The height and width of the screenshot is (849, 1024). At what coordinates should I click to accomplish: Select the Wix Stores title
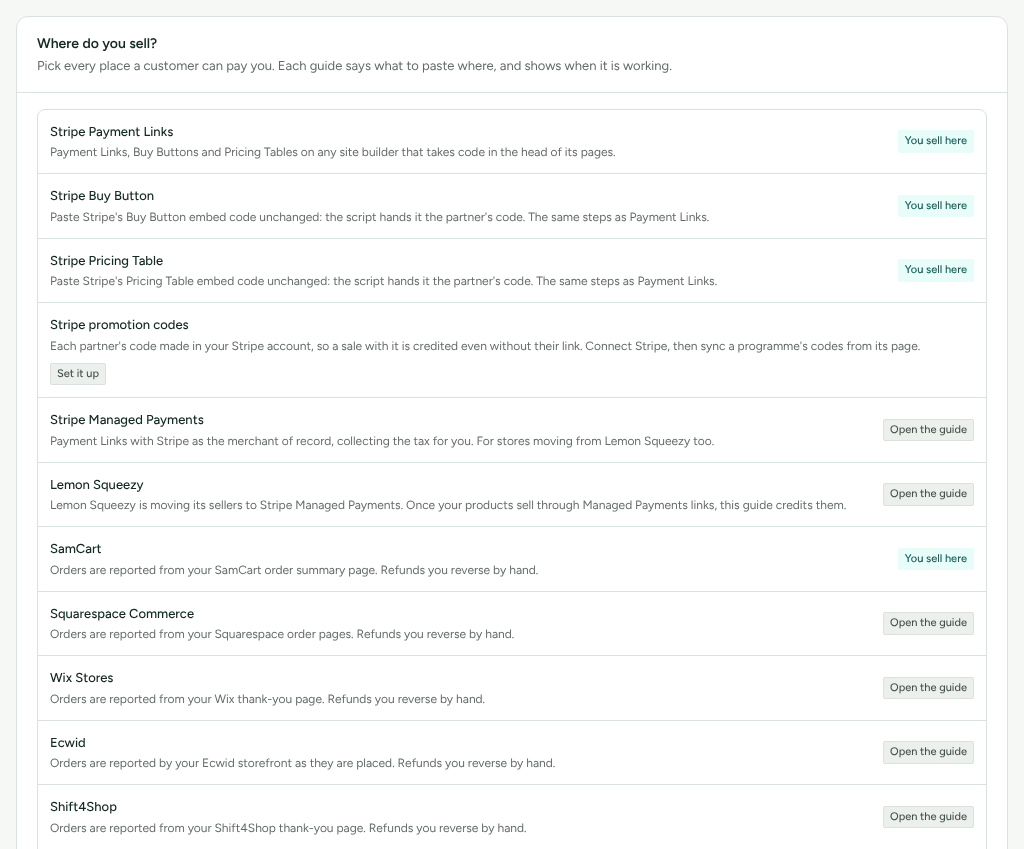point(82,678)
